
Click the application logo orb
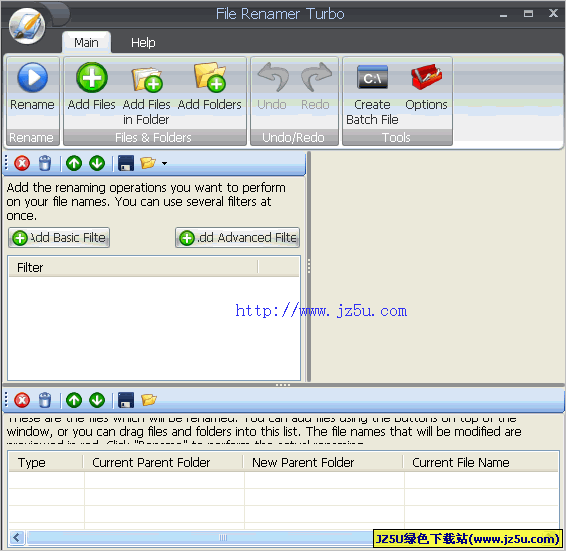[x=27, y=26]
